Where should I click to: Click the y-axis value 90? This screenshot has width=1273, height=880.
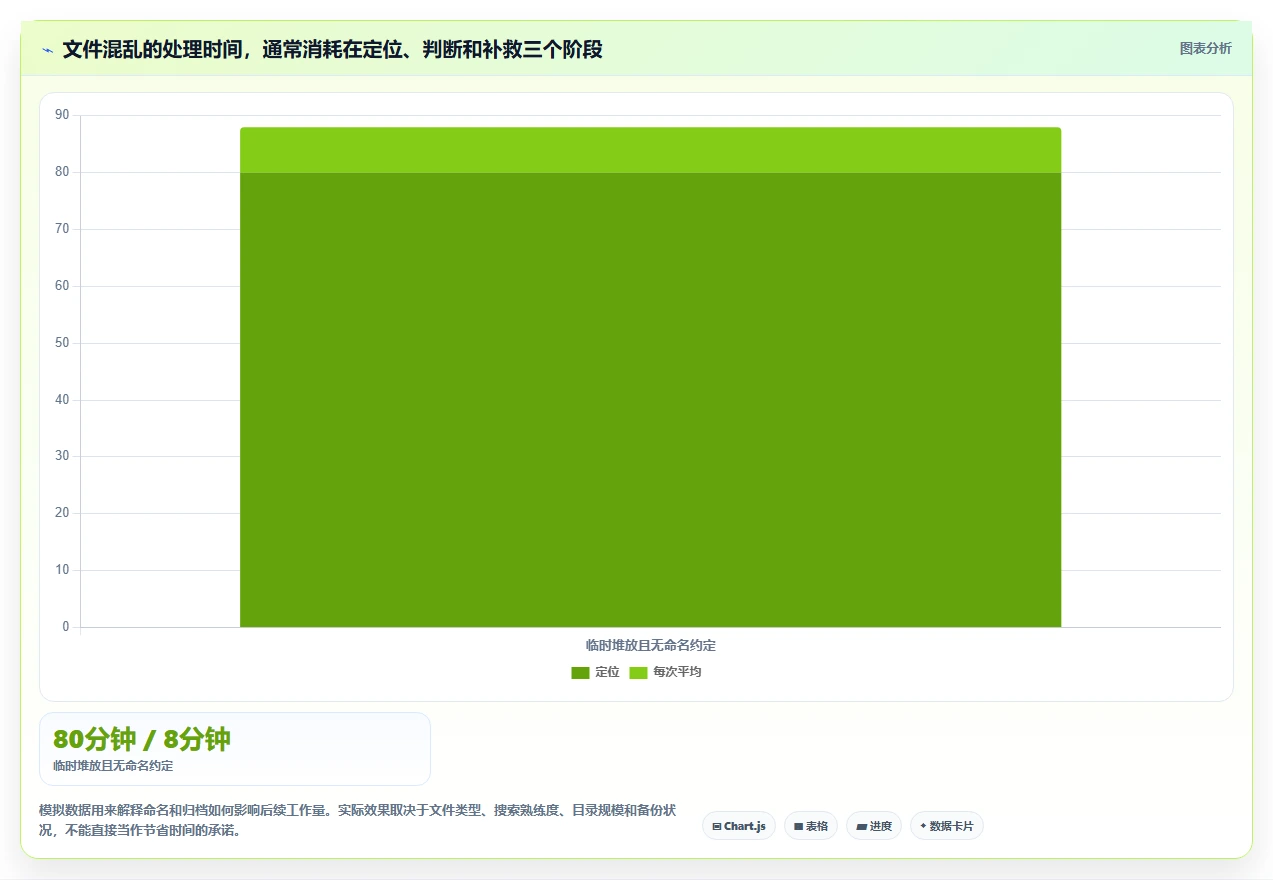(x=62, y=115)
